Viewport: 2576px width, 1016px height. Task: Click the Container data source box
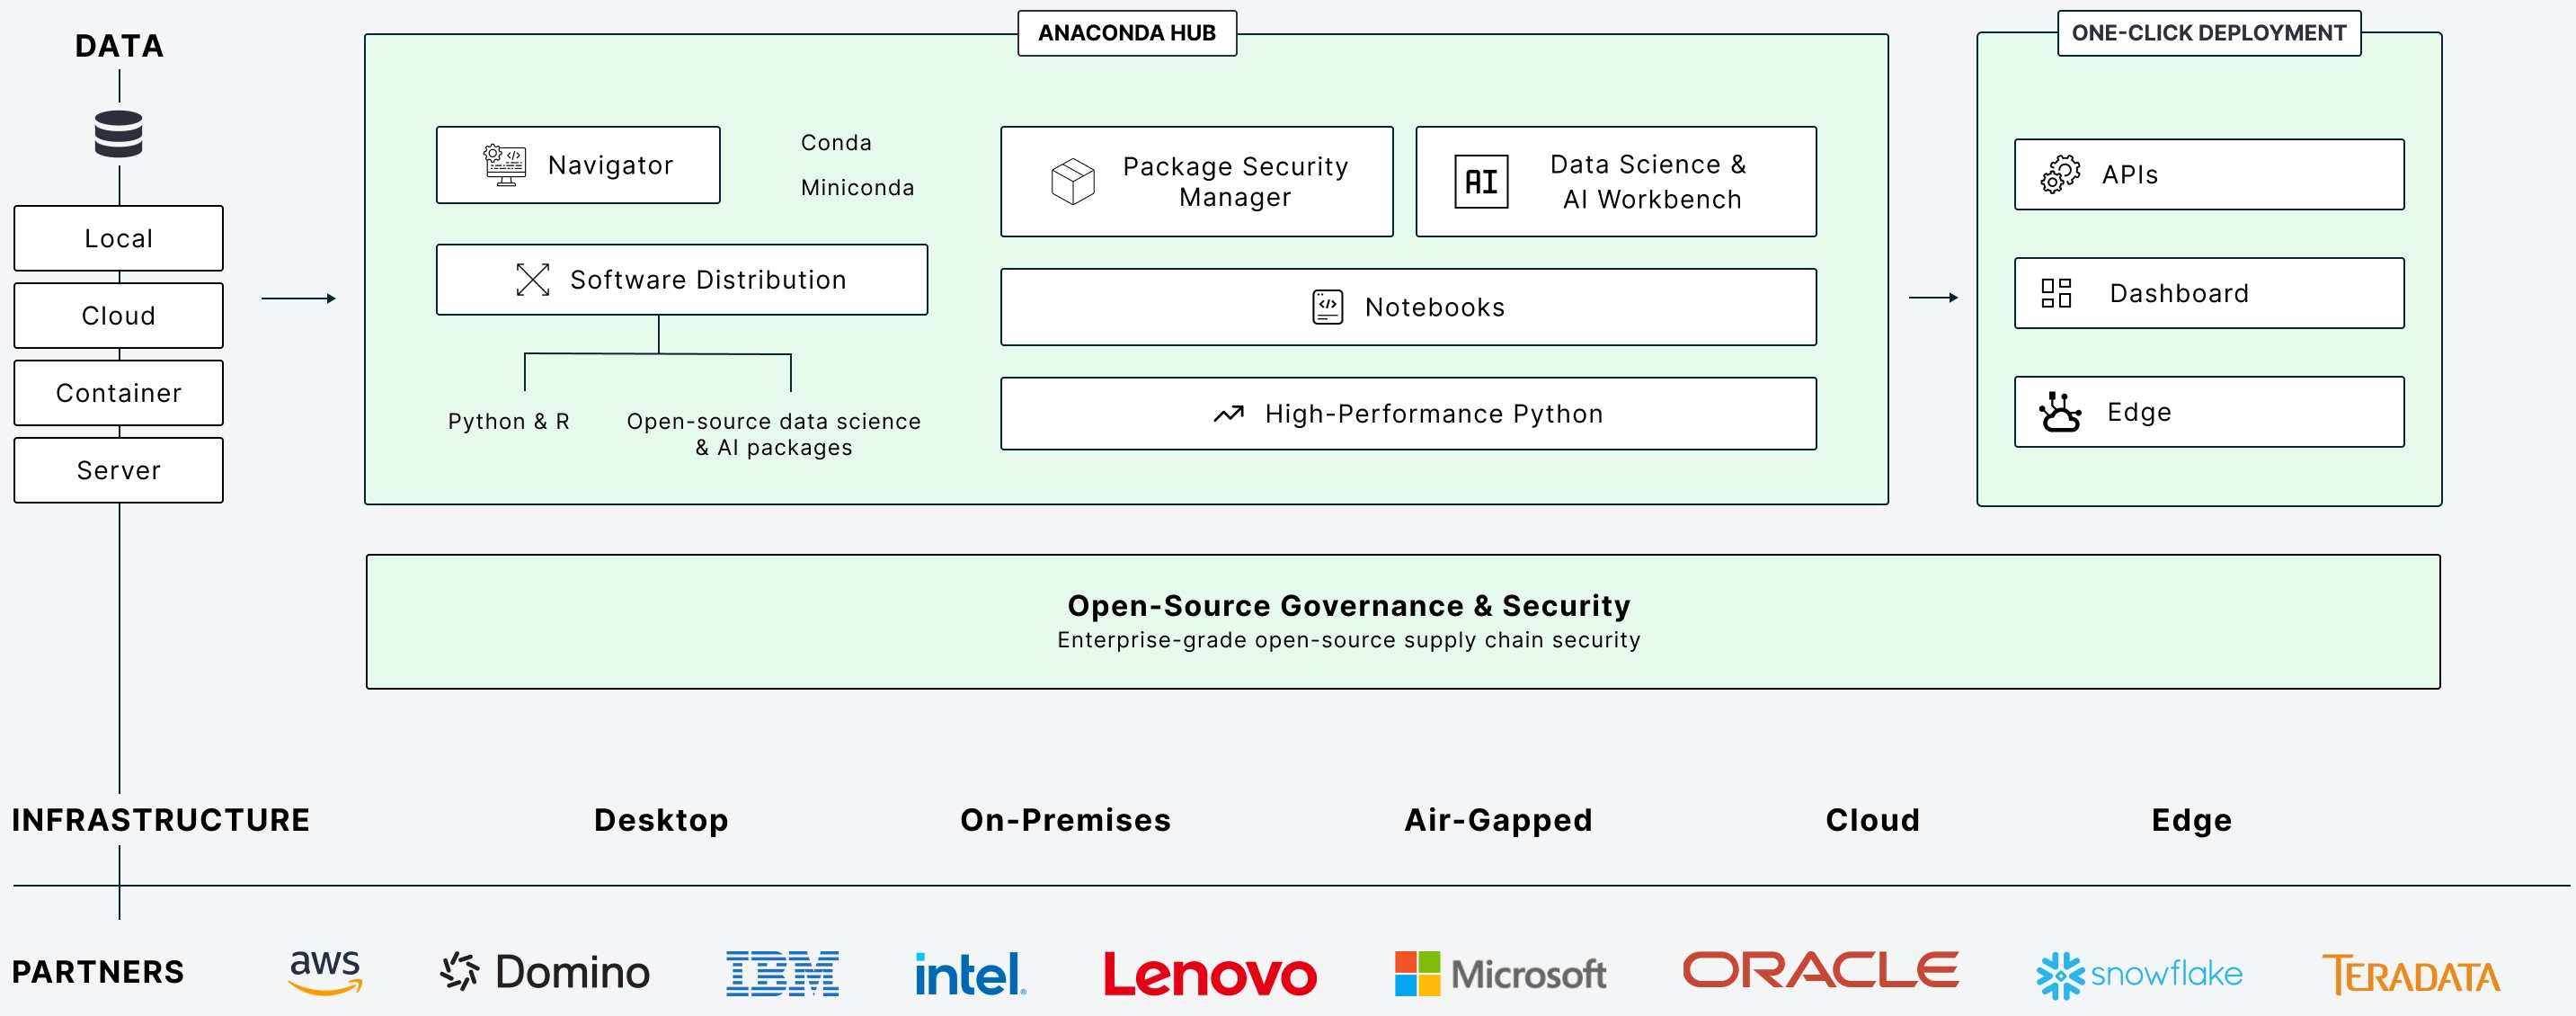pos(118,393)
